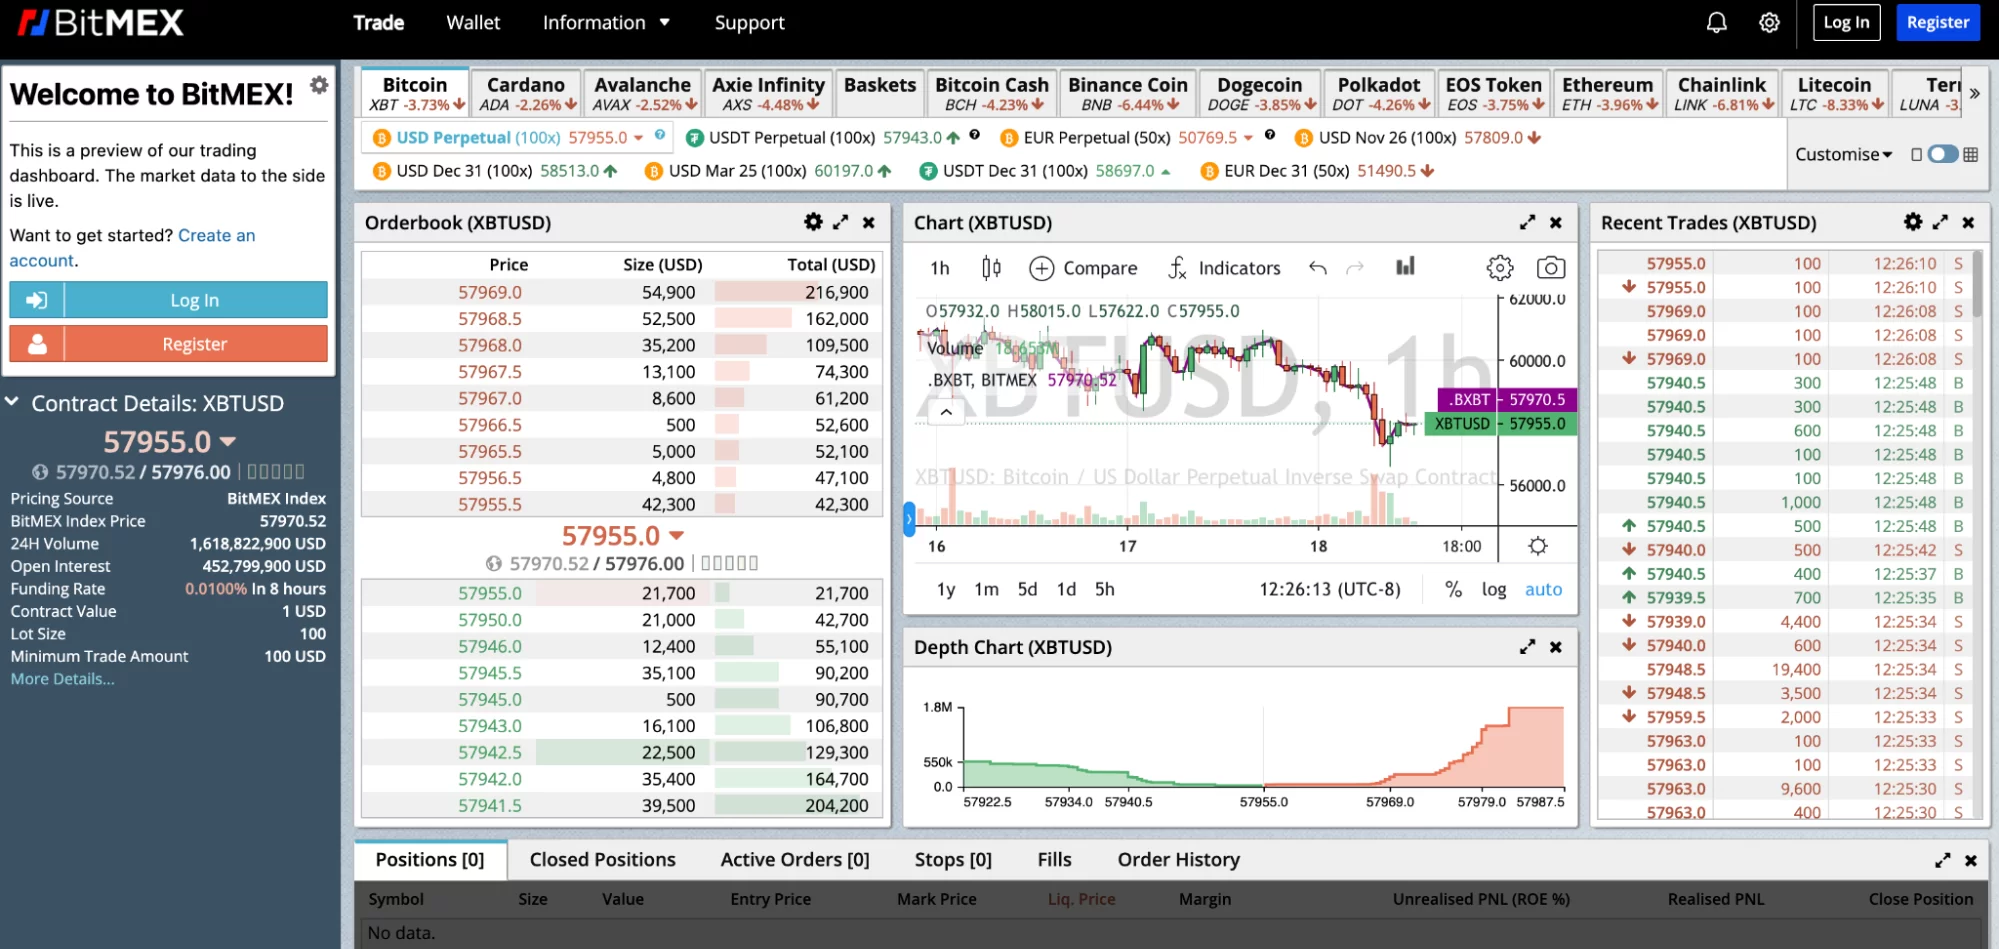This screenshot has width=1999, height=949.
Task: Follow the Create an account link
Action: (x=132, y=247)
